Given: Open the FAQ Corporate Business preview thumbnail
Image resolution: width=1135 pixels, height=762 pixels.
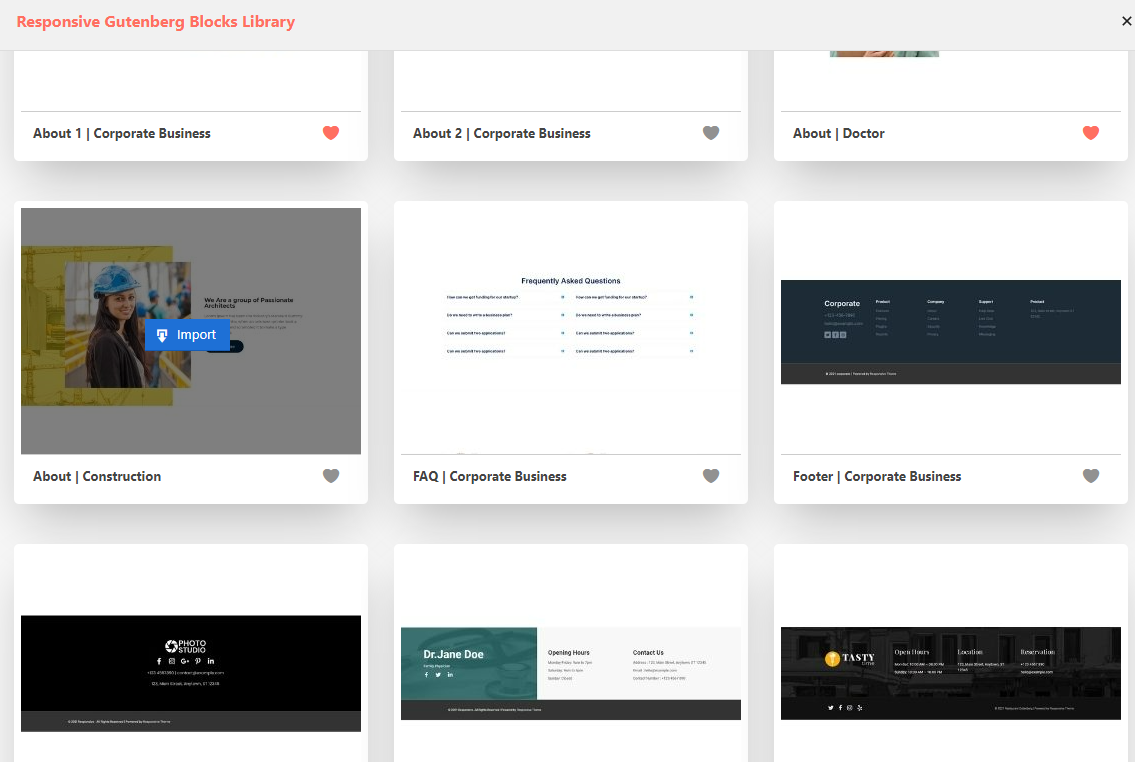Looking at the screenshot, I should 570,331.
